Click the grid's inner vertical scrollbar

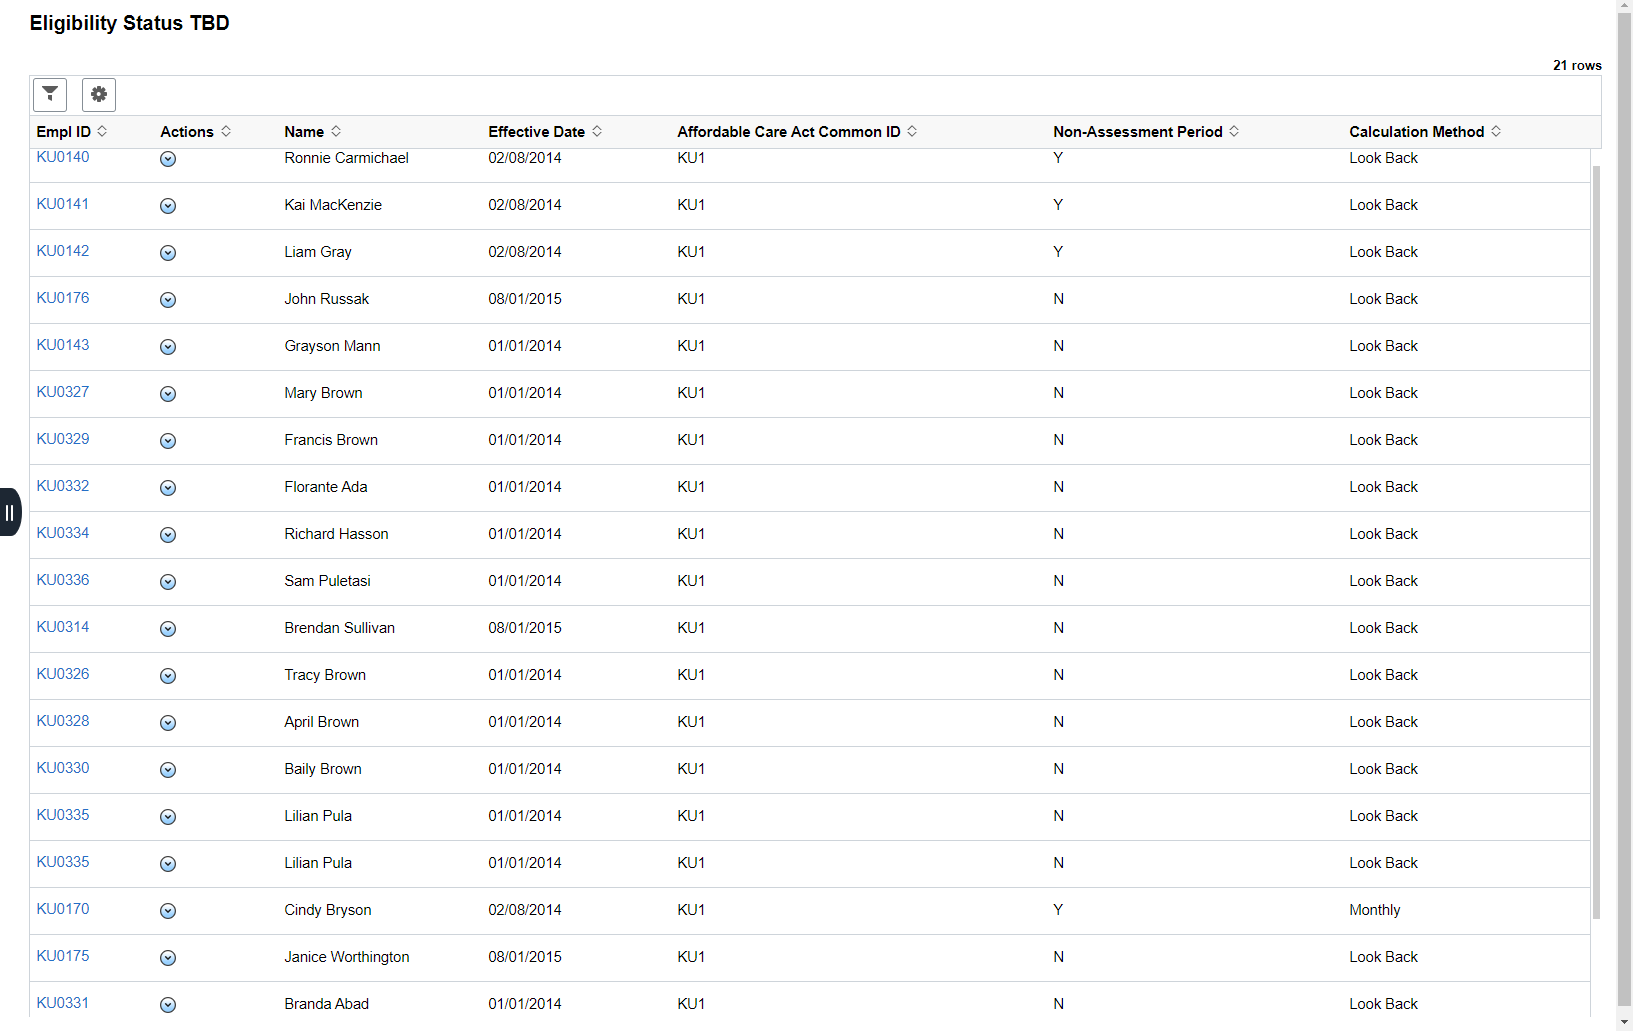point(1596,540)
